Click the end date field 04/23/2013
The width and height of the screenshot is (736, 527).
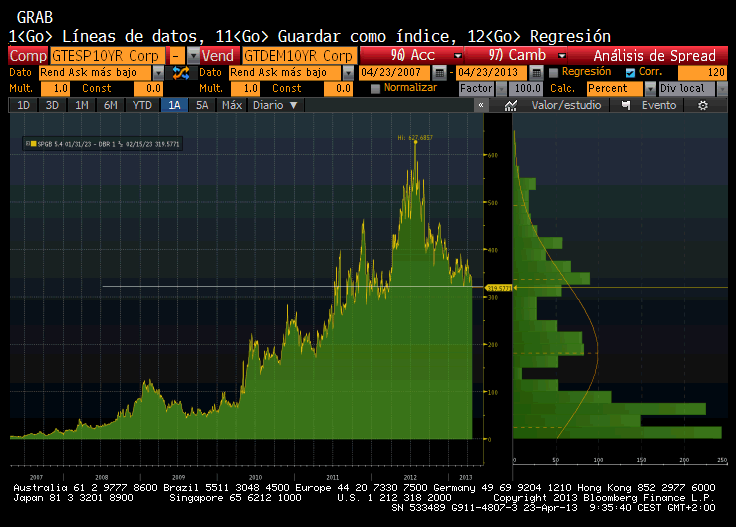point(491,73)
